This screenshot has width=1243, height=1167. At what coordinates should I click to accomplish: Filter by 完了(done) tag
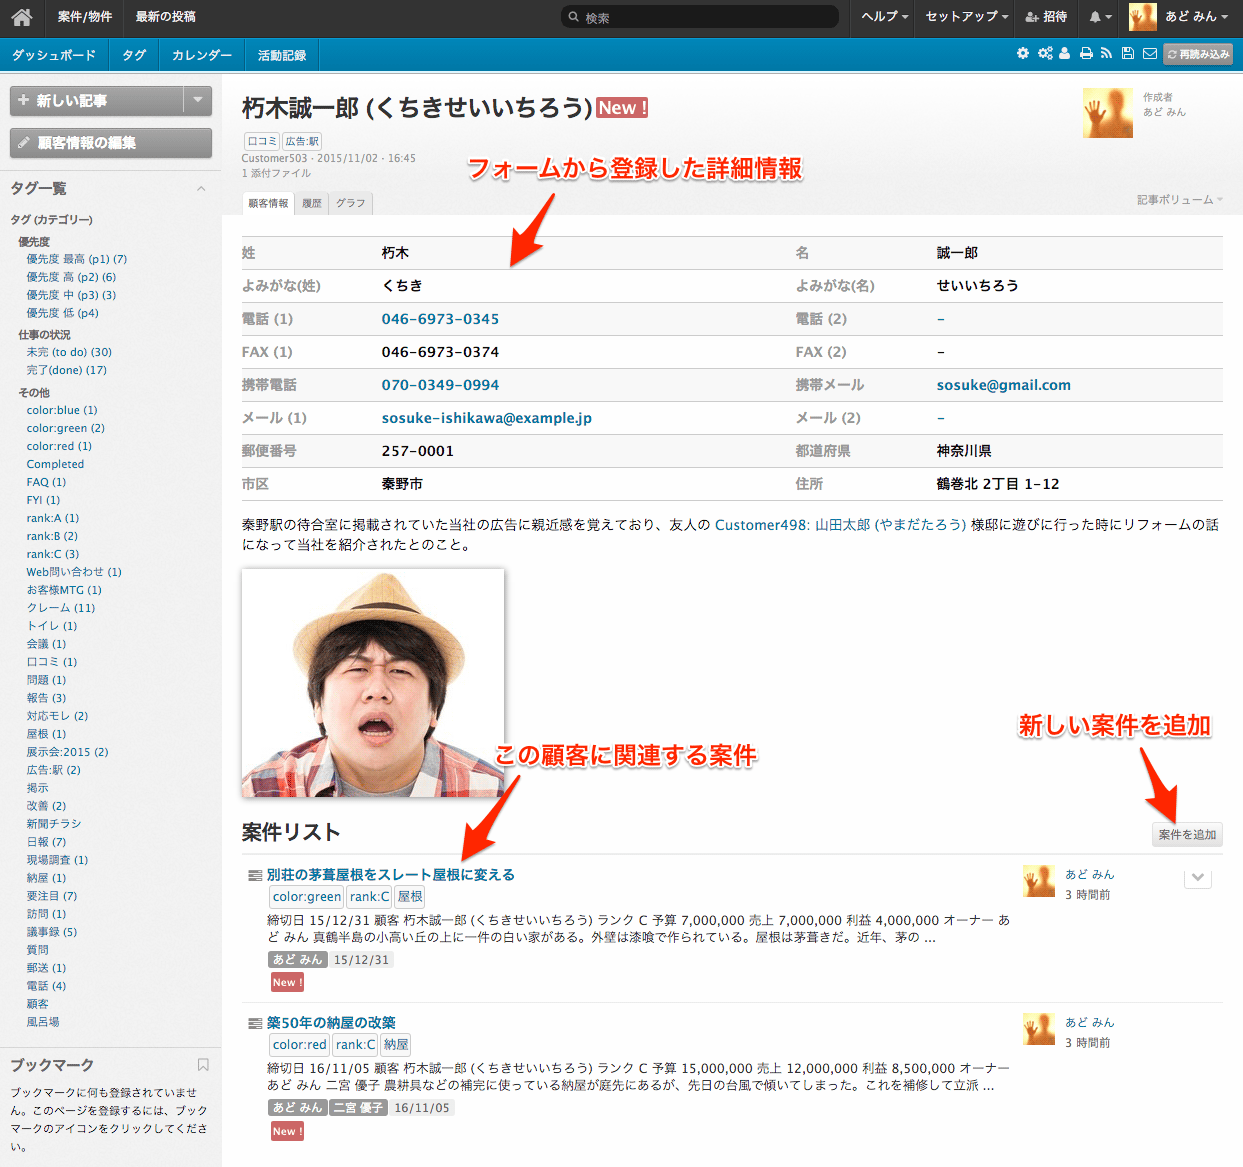point(66,370)
